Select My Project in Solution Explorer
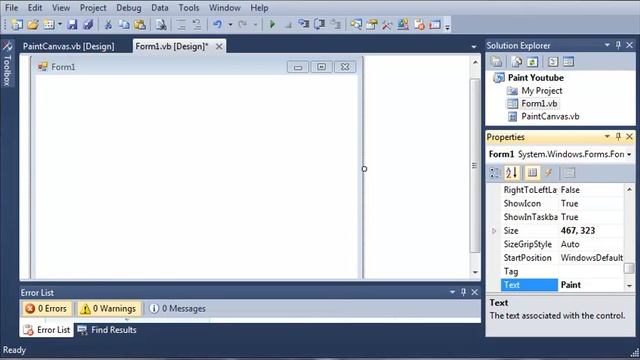The image size is (640, 360). 542,91
